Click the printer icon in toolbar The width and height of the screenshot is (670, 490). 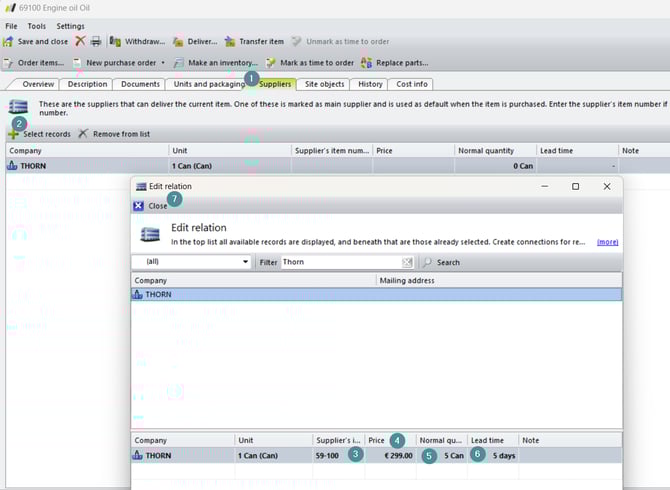pyautogui.click(x=96, y=41)
